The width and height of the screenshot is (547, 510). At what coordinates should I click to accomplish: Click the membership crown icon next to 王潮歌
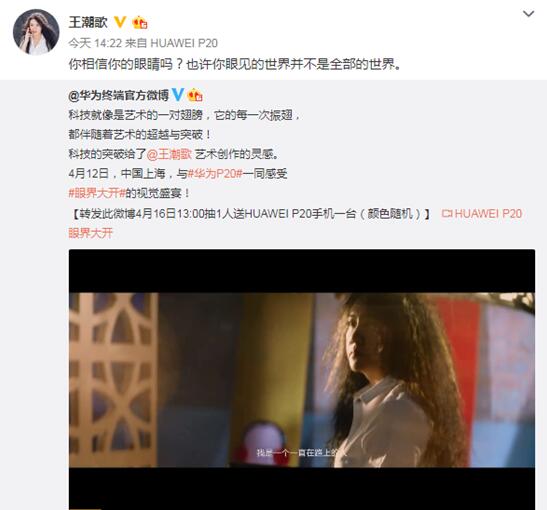140,23
